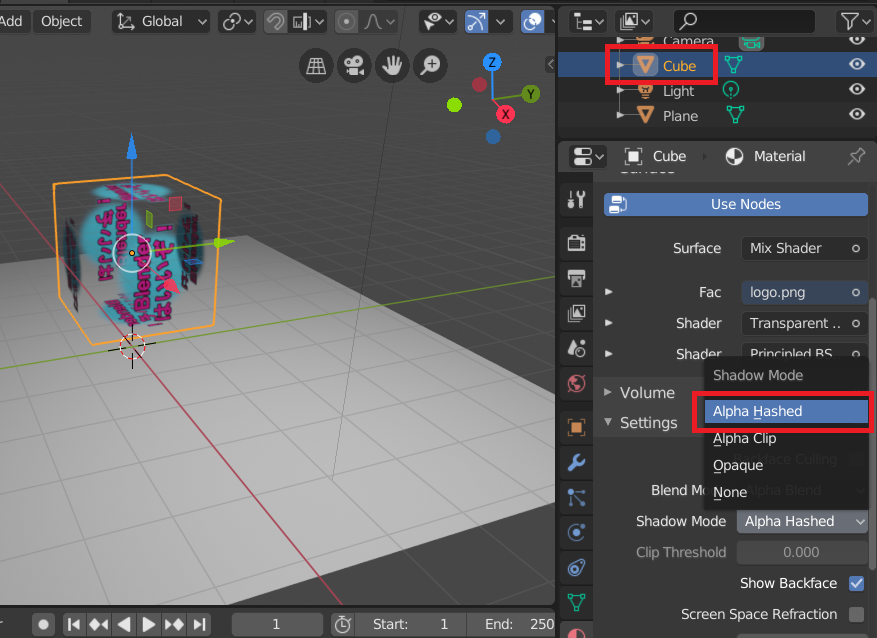This screenshot has height=638, width=877.
Task: Open Shadow Mode dropdown showing Alpha Hashed
Action: pyautogui.click(x=802, y=521)
